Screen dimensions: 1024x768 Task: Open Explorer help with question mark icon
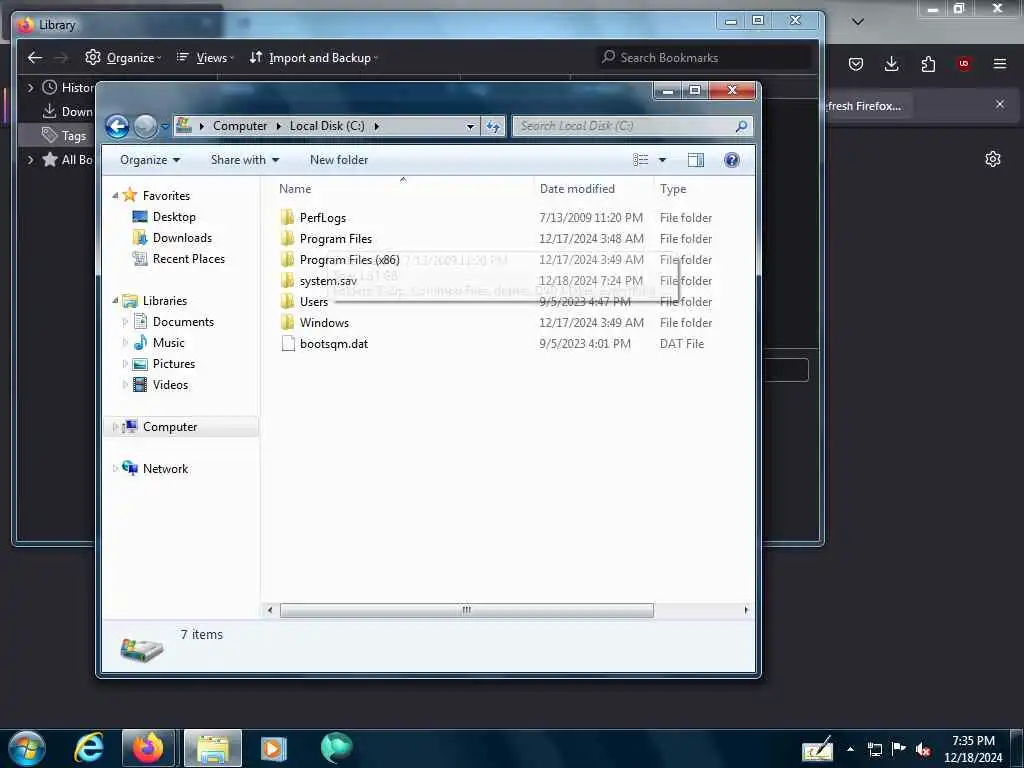coord(732,160)
